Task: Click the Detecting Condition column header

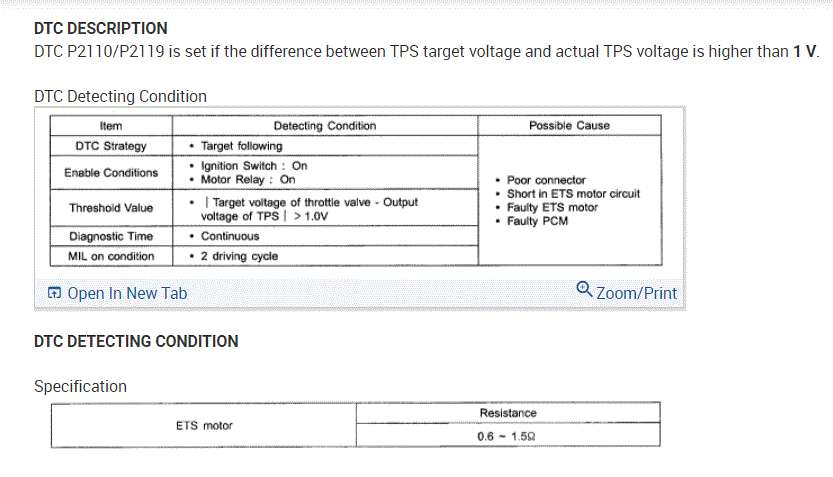Action: (325, 126)
